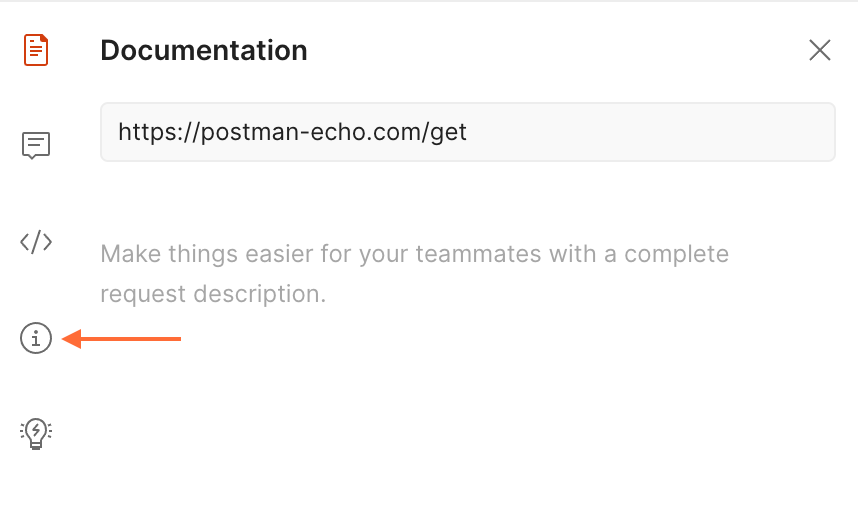The height and width of the screenshot is (510, 858).
Task: Select the circled letter i icon
Action: [x=36, y=339]
